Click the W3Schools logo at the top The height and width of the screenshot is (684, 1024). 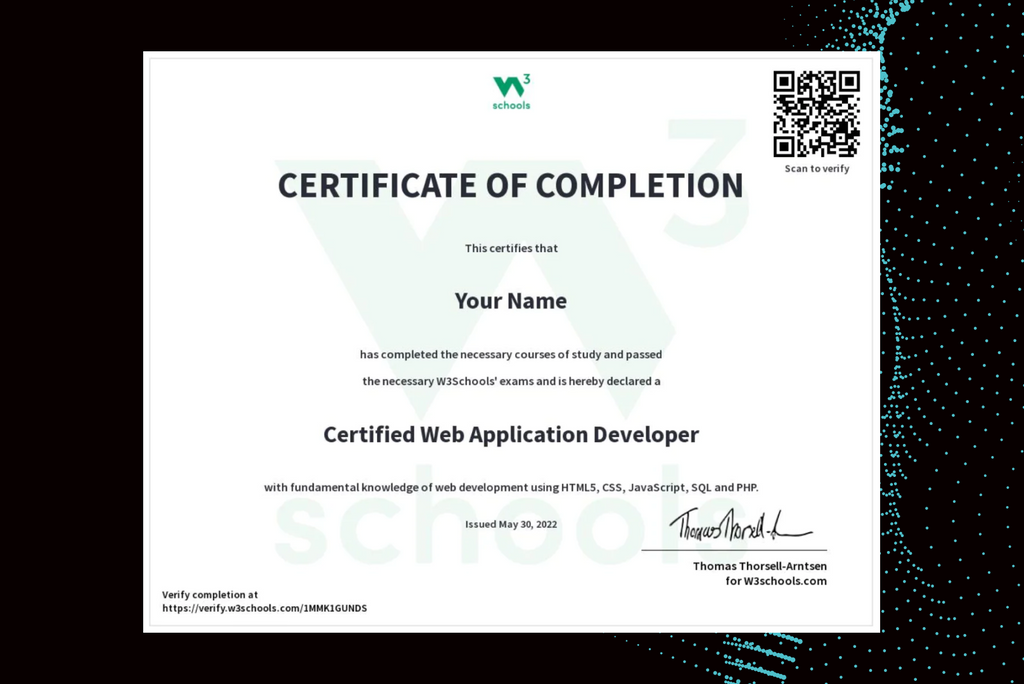[x=511, y=87]
